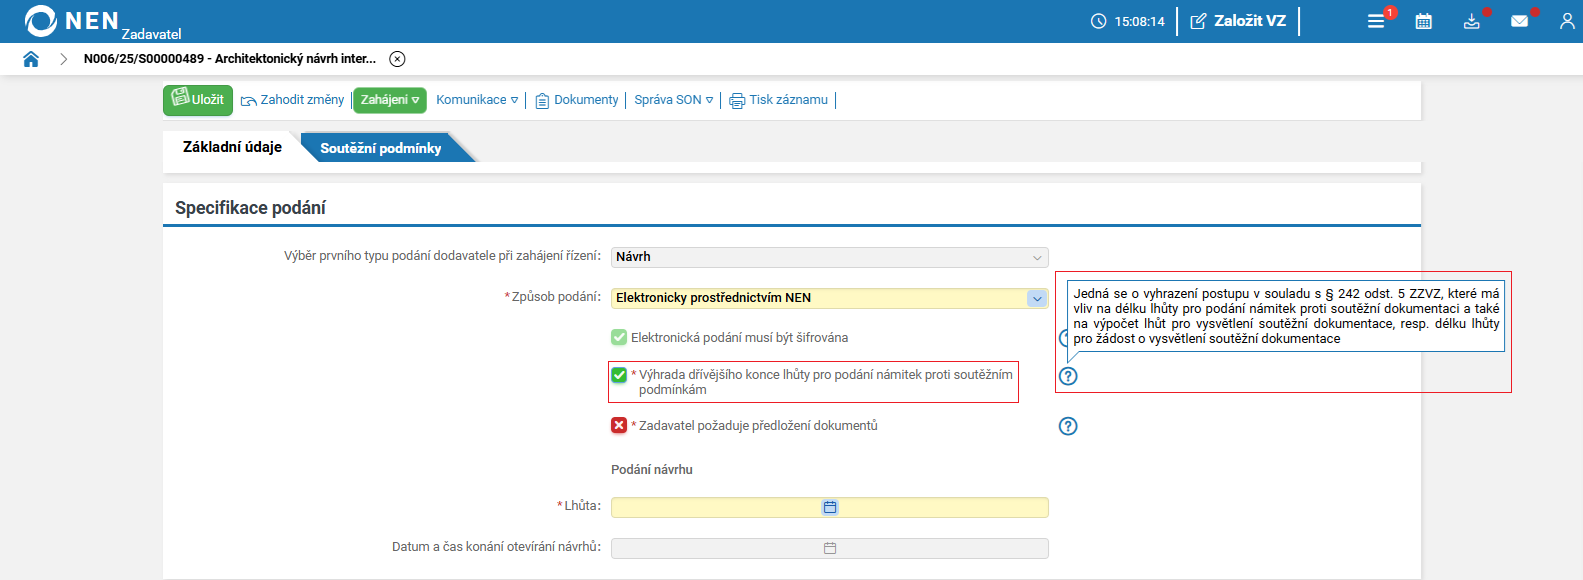Toggle Zadavatel požaduje předložení dokumentů checkbox

(619, 426)
